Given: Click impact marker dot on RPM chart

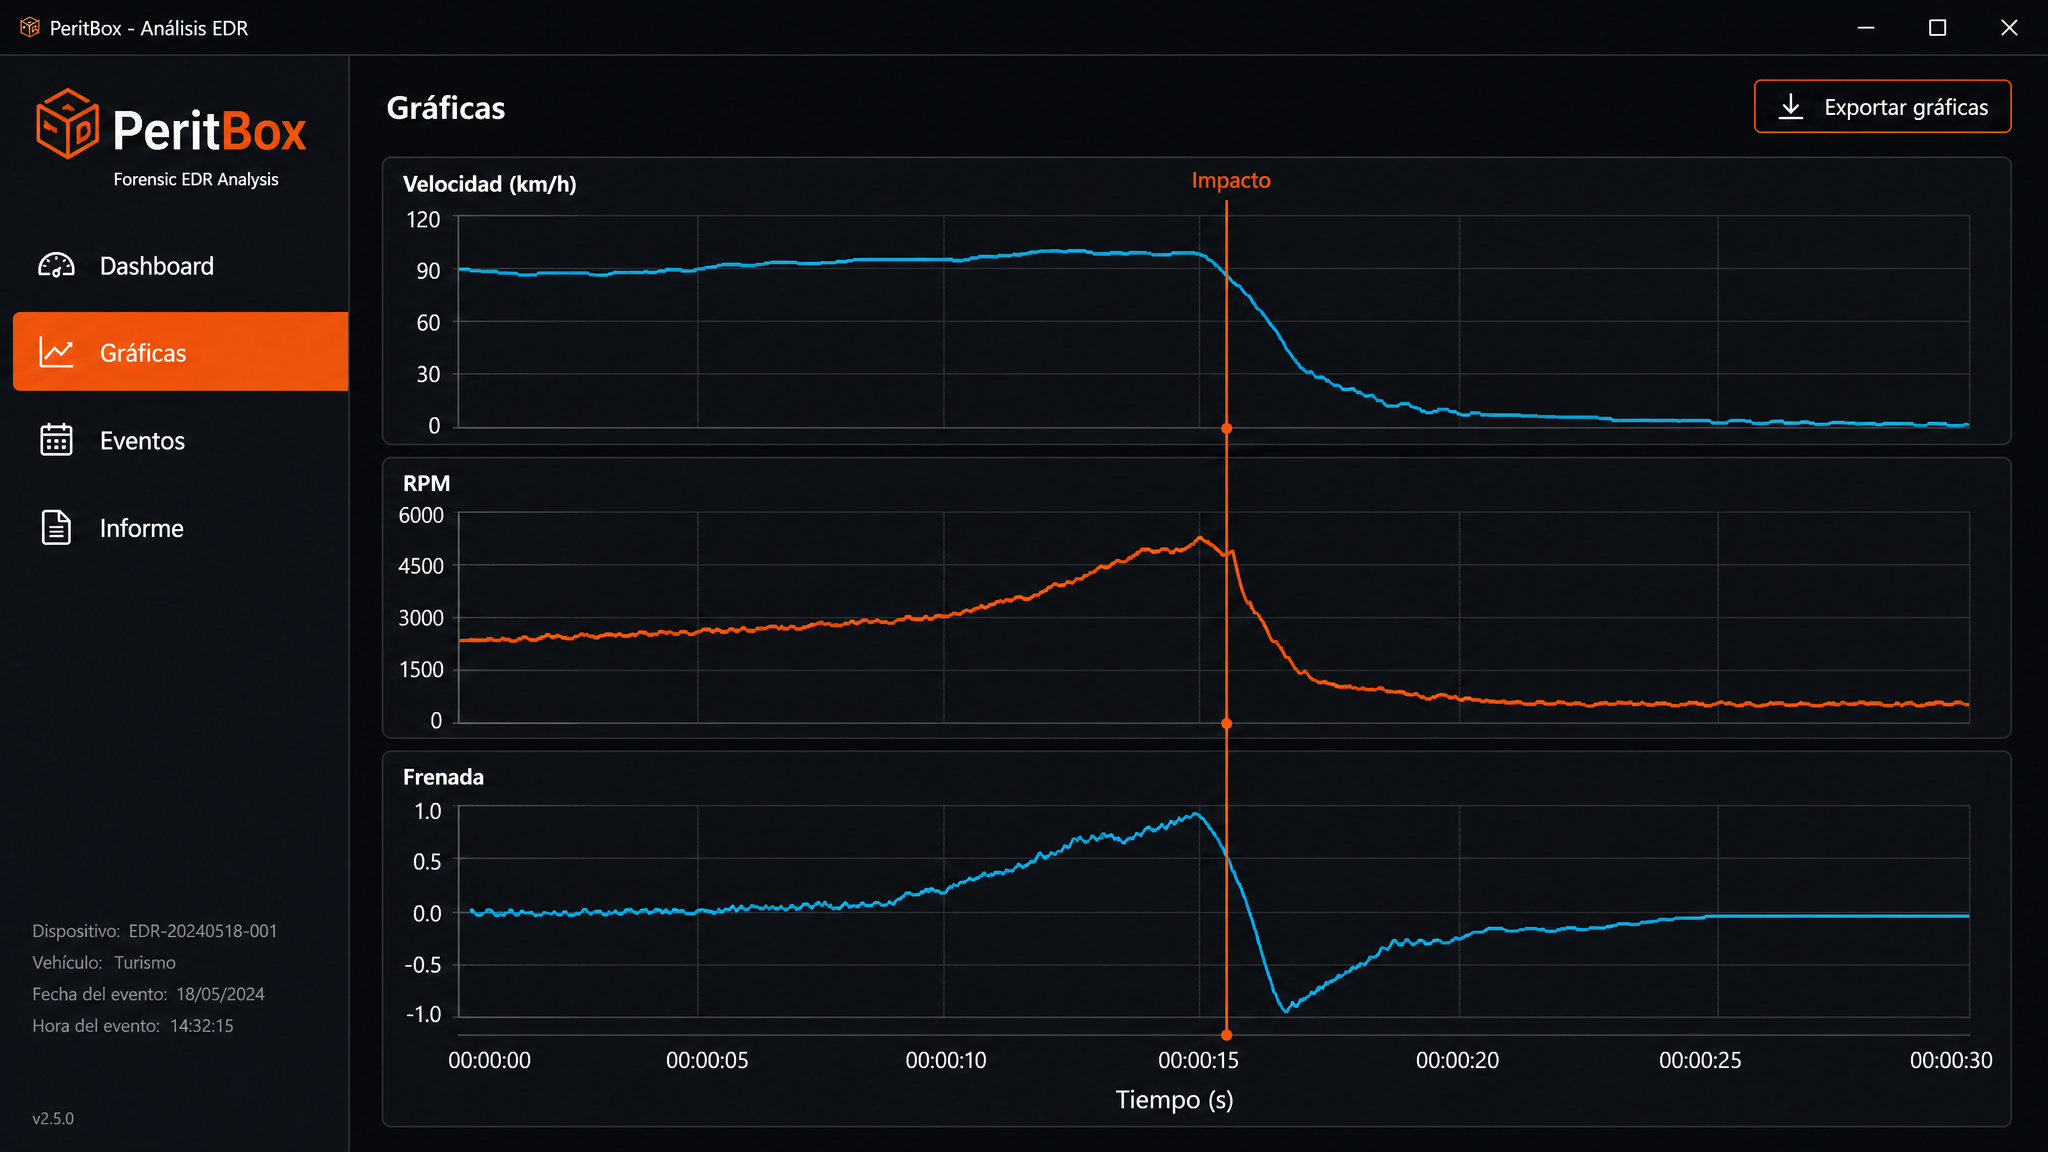Looking at the screenshot, I should click(x=1226, y=723).
